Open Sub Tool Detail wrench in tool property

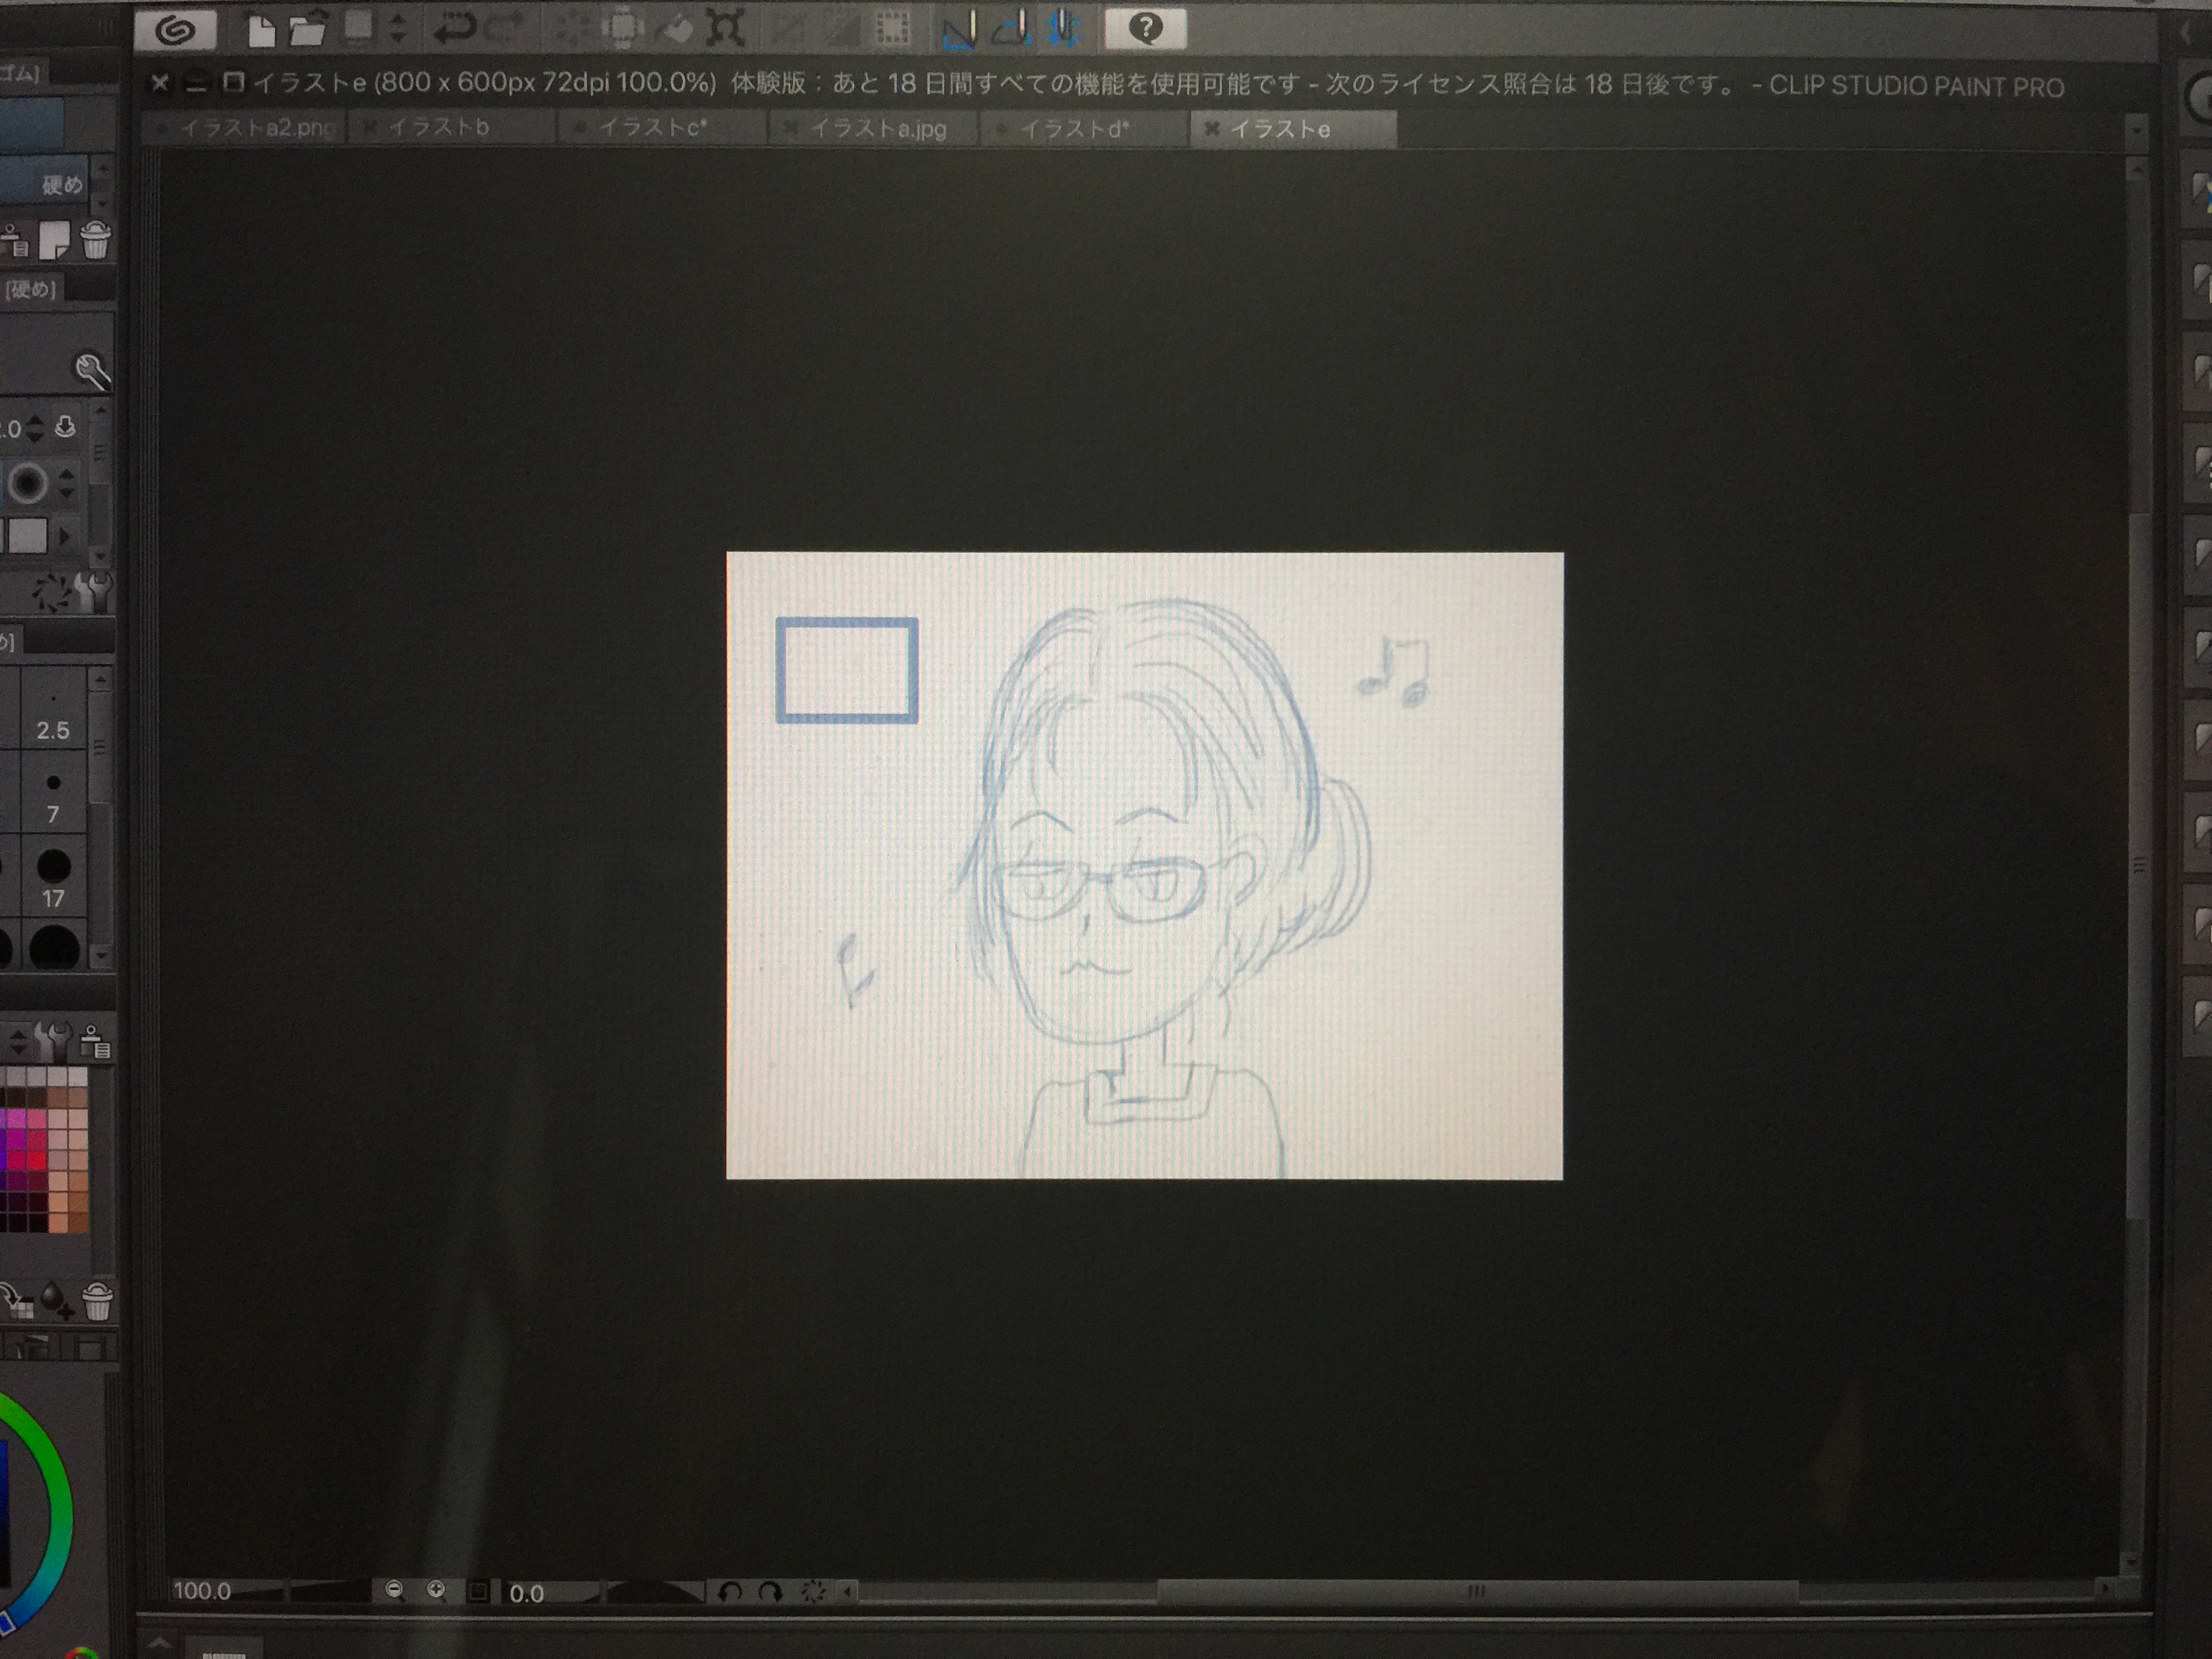(x=92, y=371)
